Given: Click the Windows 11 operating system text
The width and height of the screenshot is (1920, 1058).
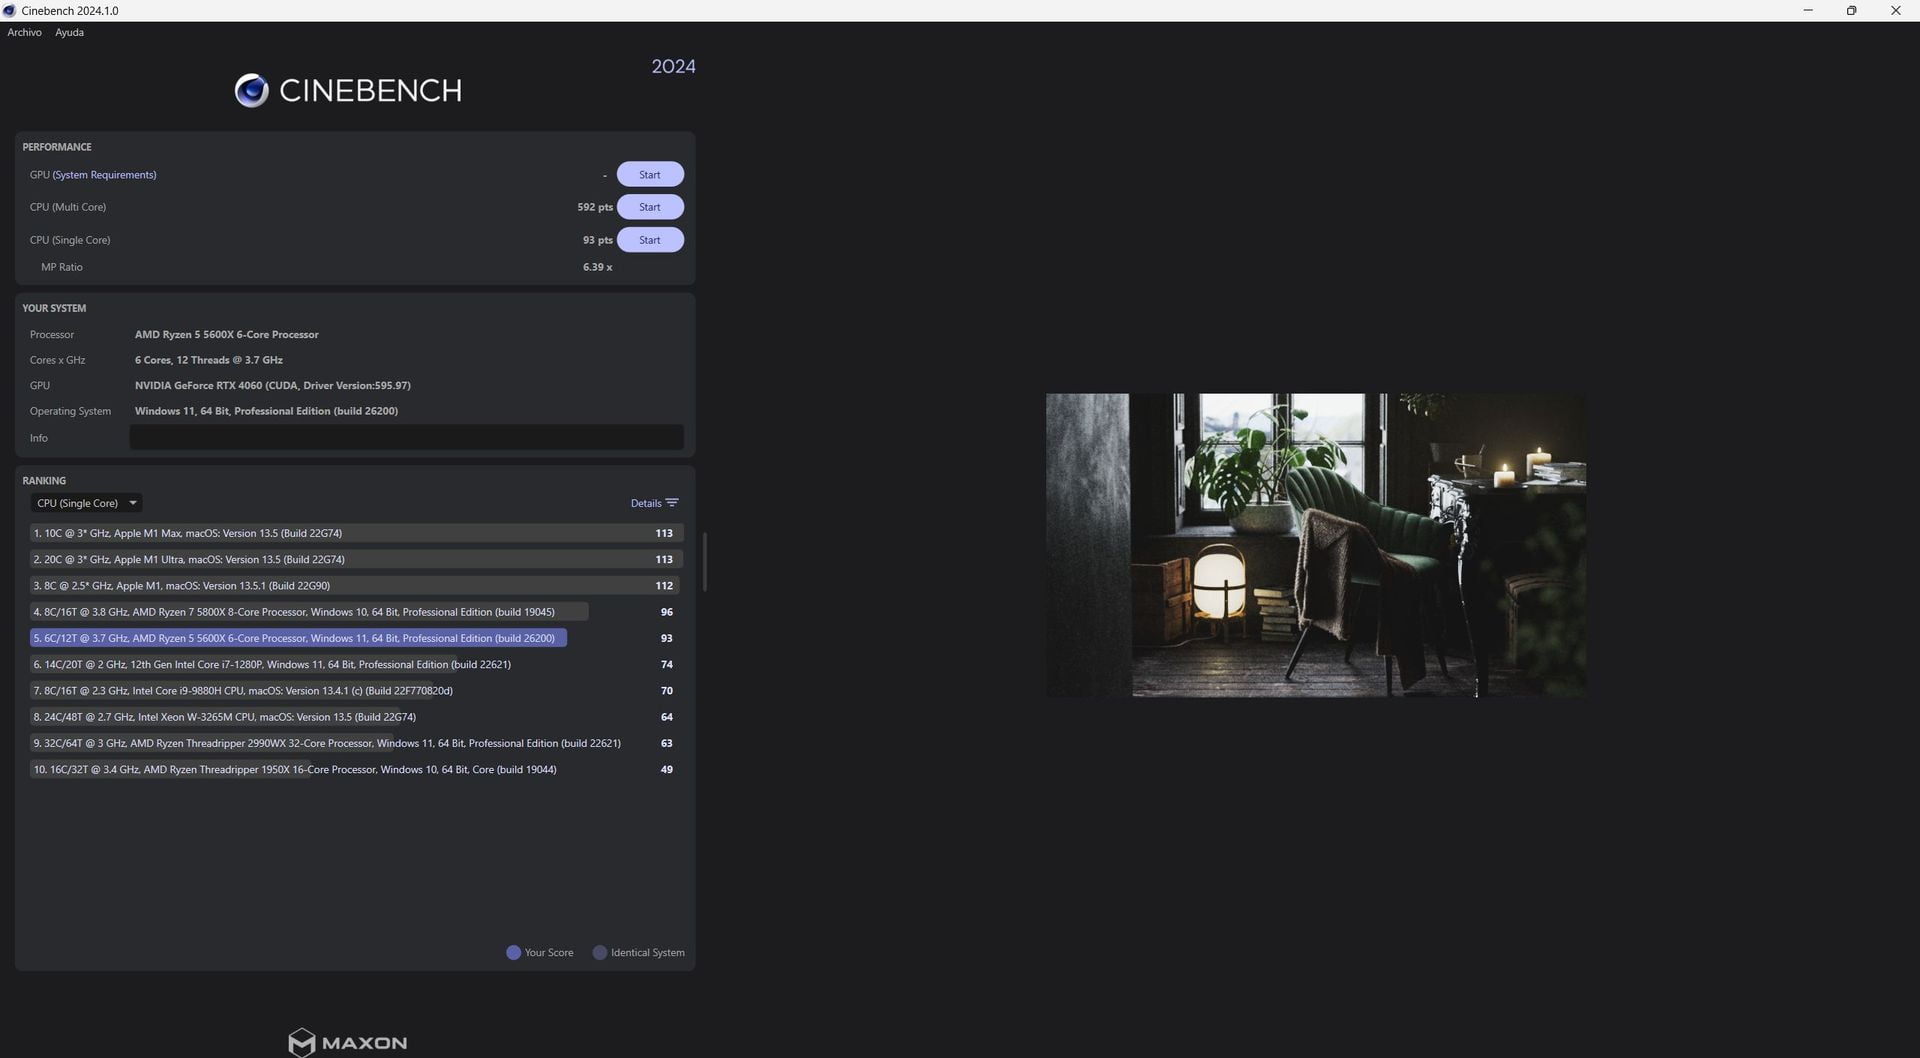Looking at the screenshot, I should click(x=266, y=411).
